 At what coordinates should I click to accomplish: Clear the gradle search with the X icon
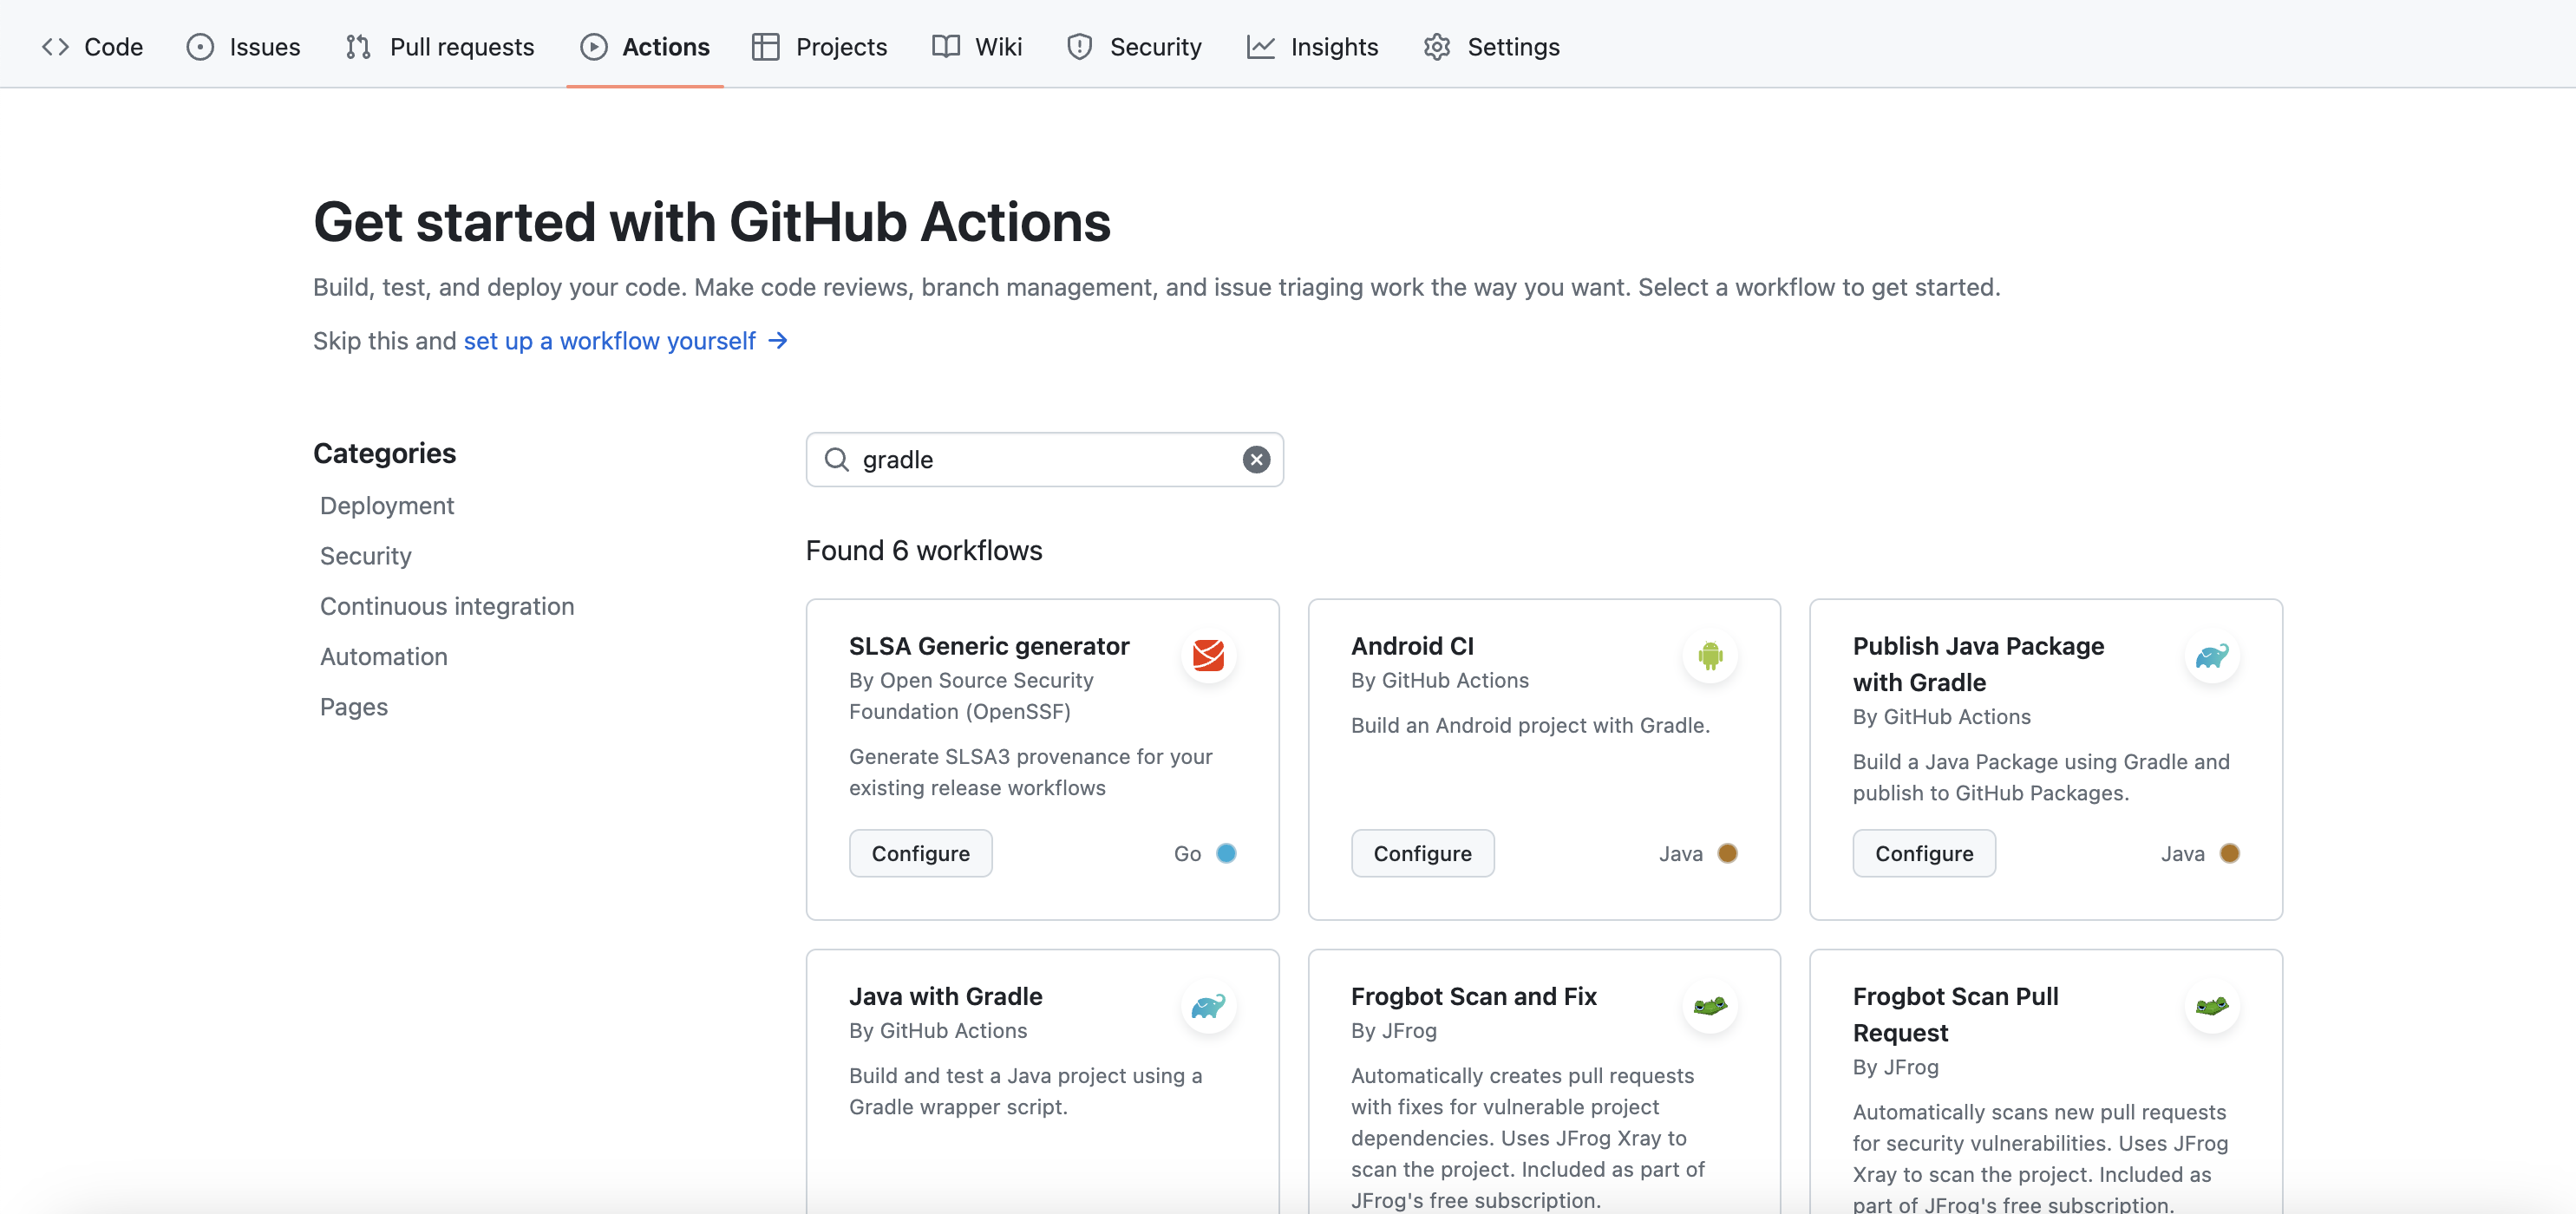coord(1256,459)
